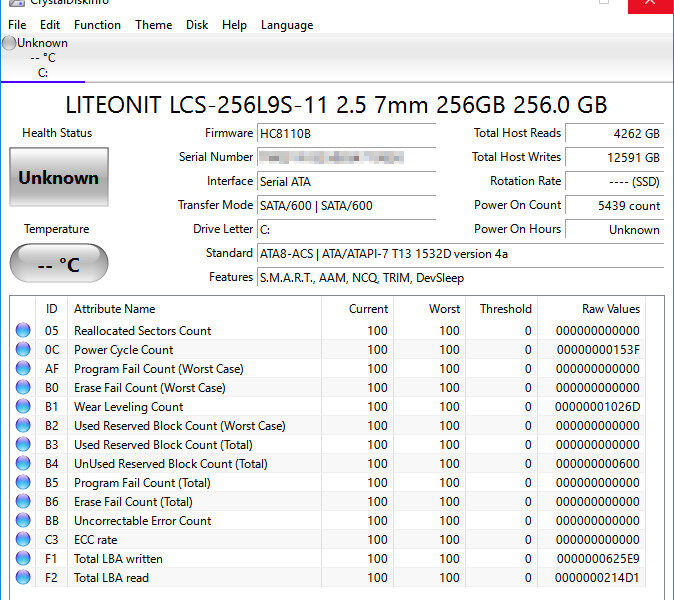This screenshot has width=674, height=600.
Task: Click status orb for Total LBA written
Action: click(23, 559)
